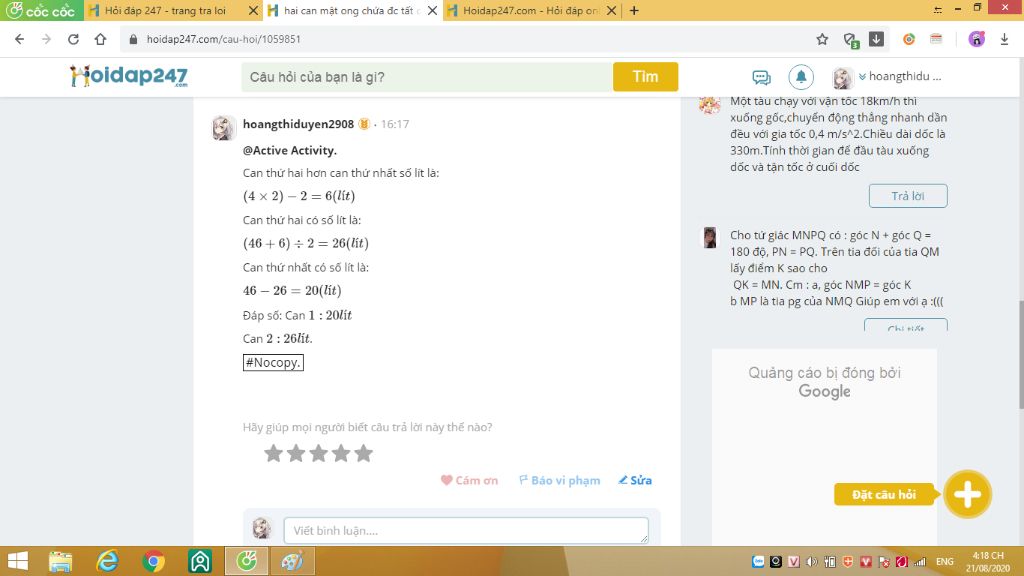Open the chat messages icon
Screen dimensions: 1024x576
coord(761,77)
